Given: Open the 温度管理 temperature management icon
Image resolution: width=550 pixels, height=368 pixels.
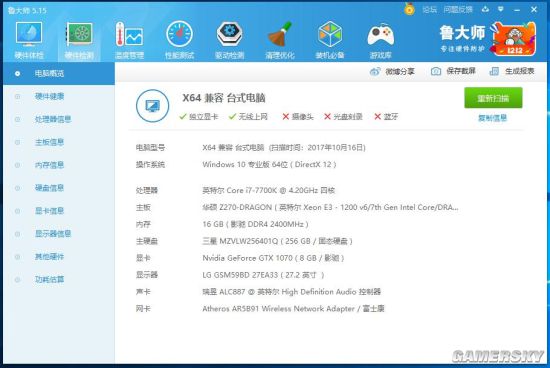Looking at the screenshot, I should pyautogui.click(x=129, y=34).
